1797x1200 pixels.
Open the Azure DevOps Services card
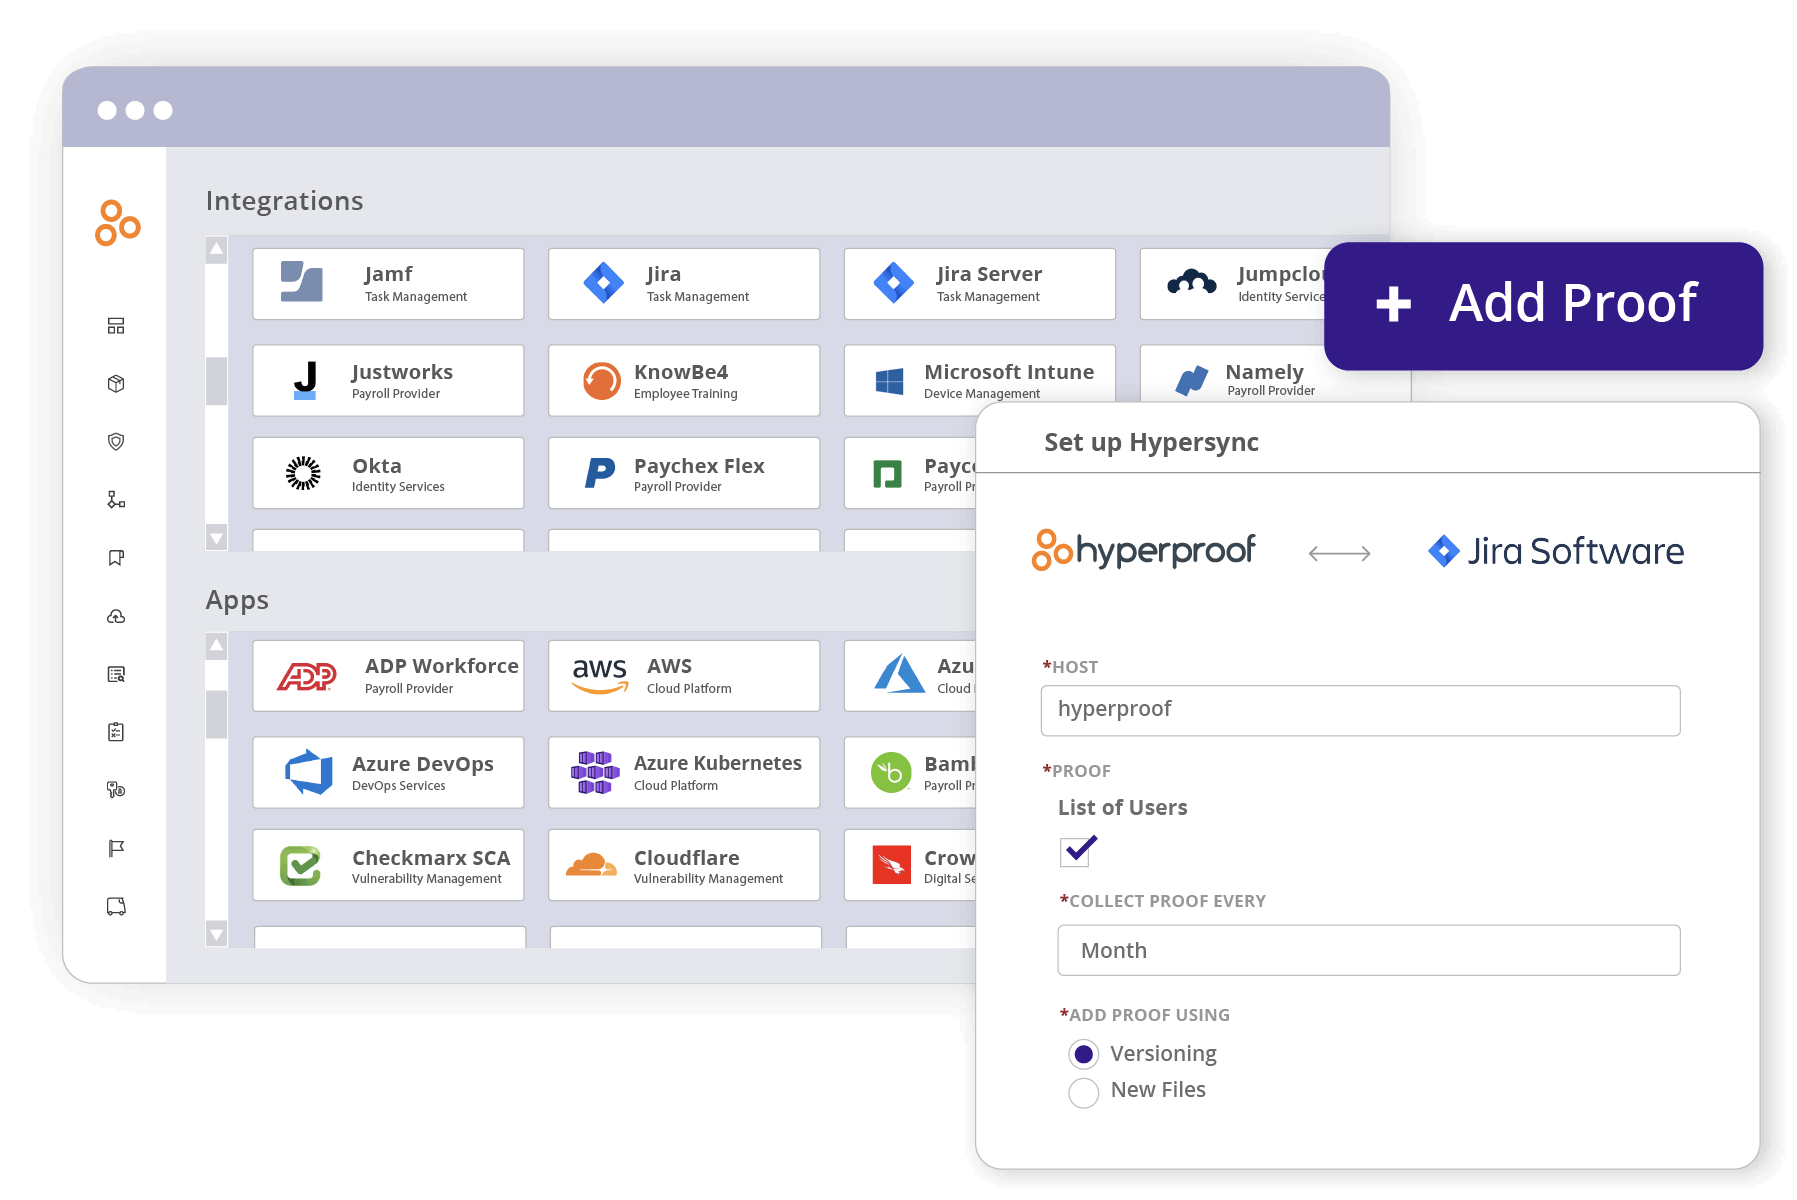tap(388, 772)
